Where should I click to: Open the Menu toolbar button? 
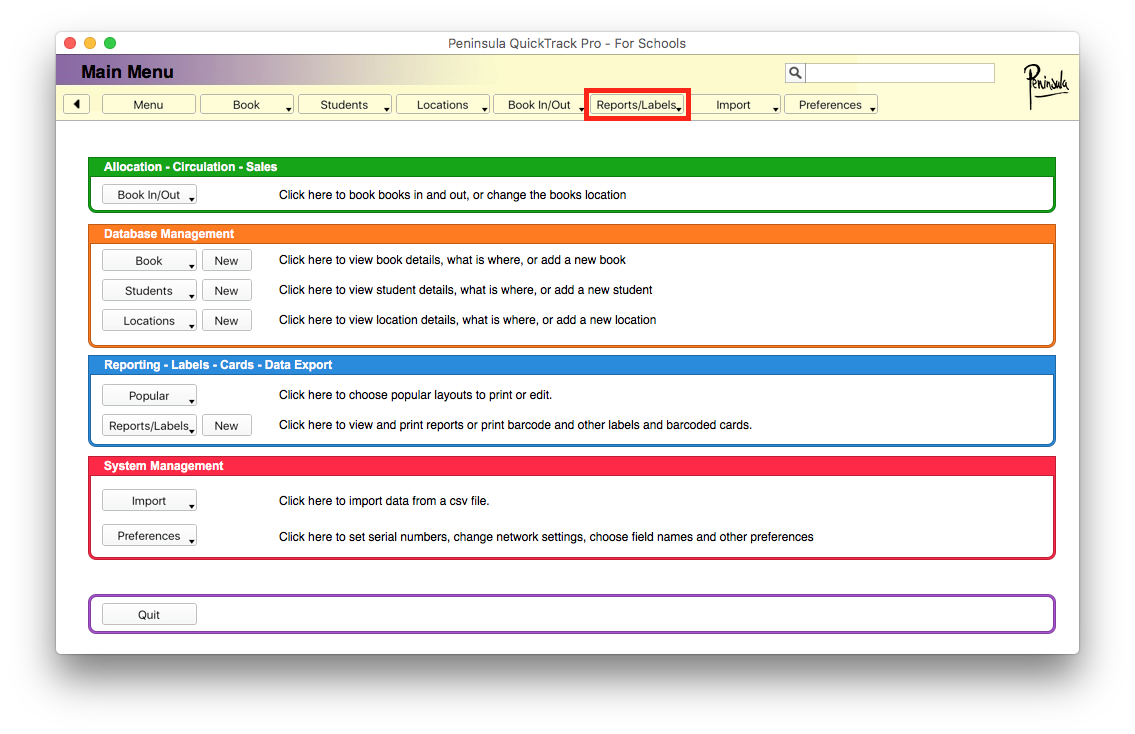pos(148,104)
